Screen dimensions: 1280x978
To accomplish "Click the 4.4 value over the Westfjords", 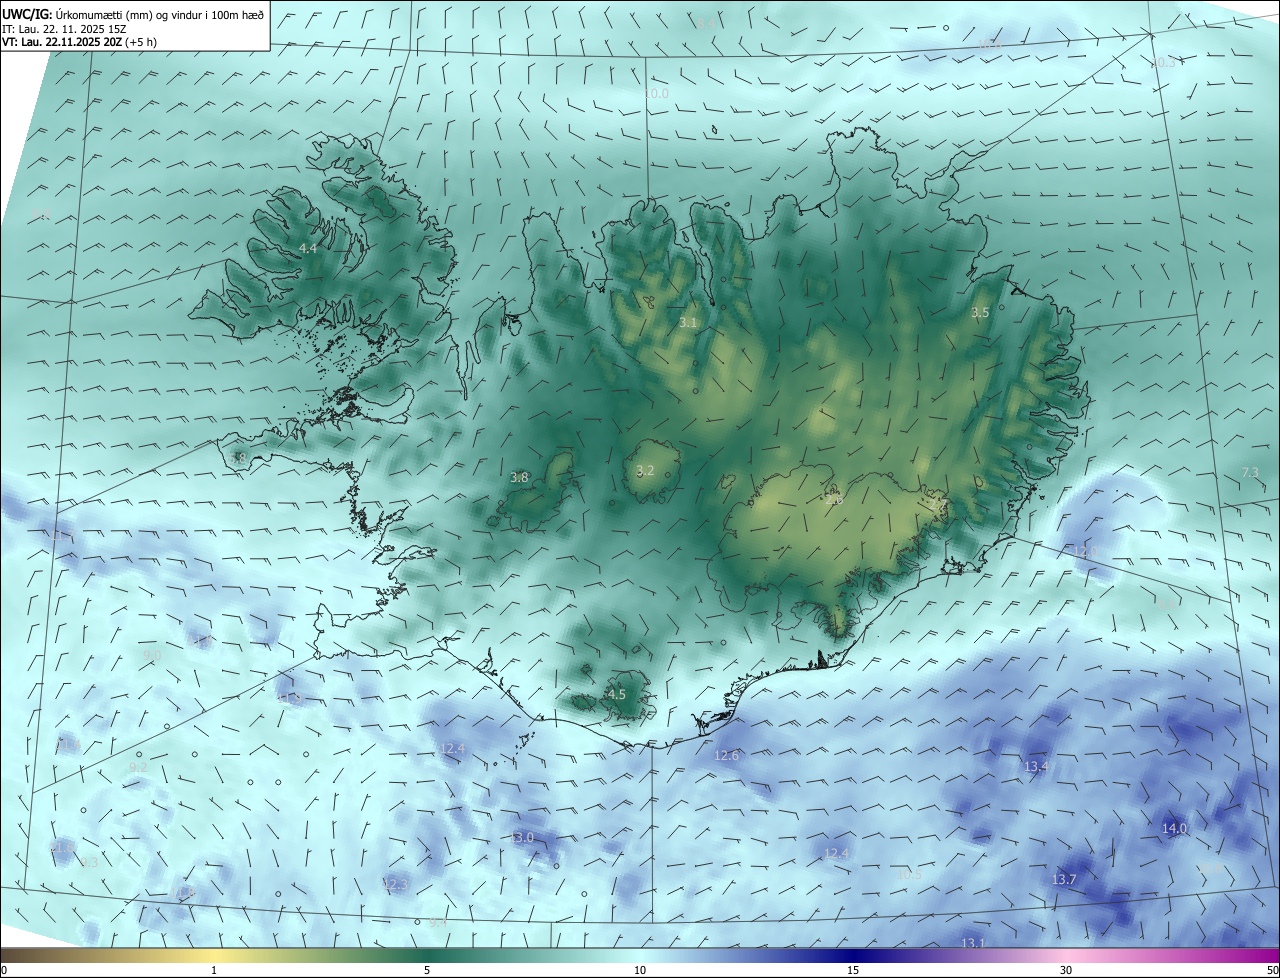I will click(x=308, y=248).
